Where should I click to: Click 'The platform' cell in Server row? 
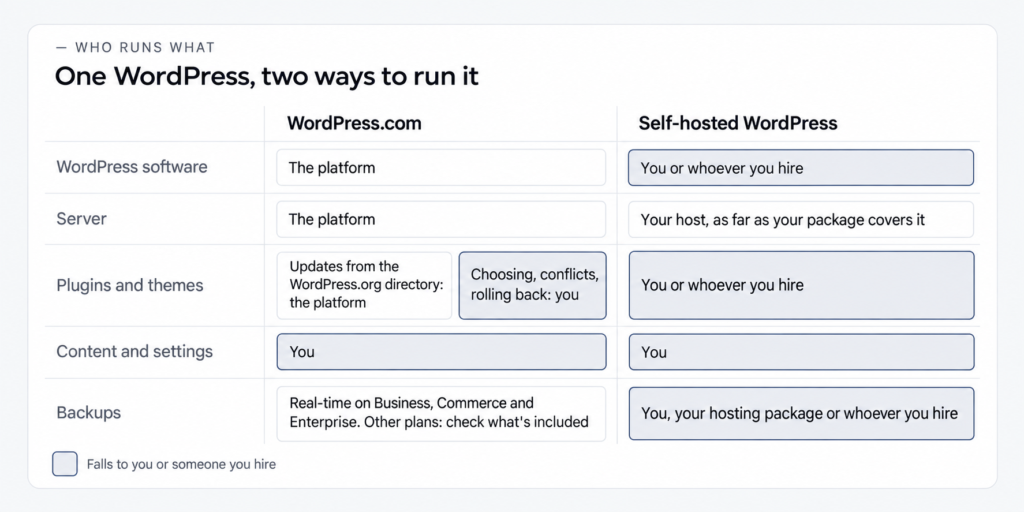[441, 219]
